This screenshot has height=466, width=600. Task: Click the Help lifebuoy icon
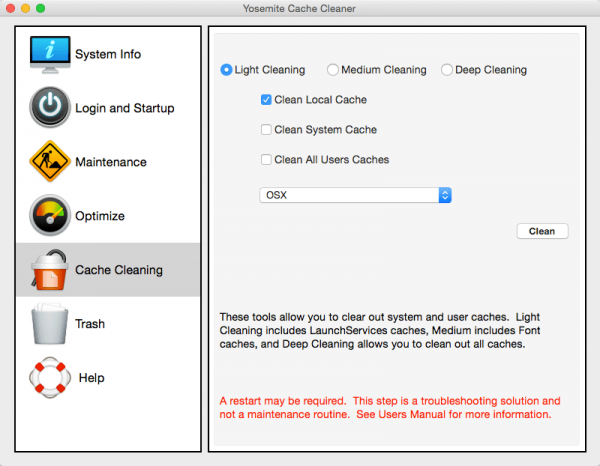point(50,377)
